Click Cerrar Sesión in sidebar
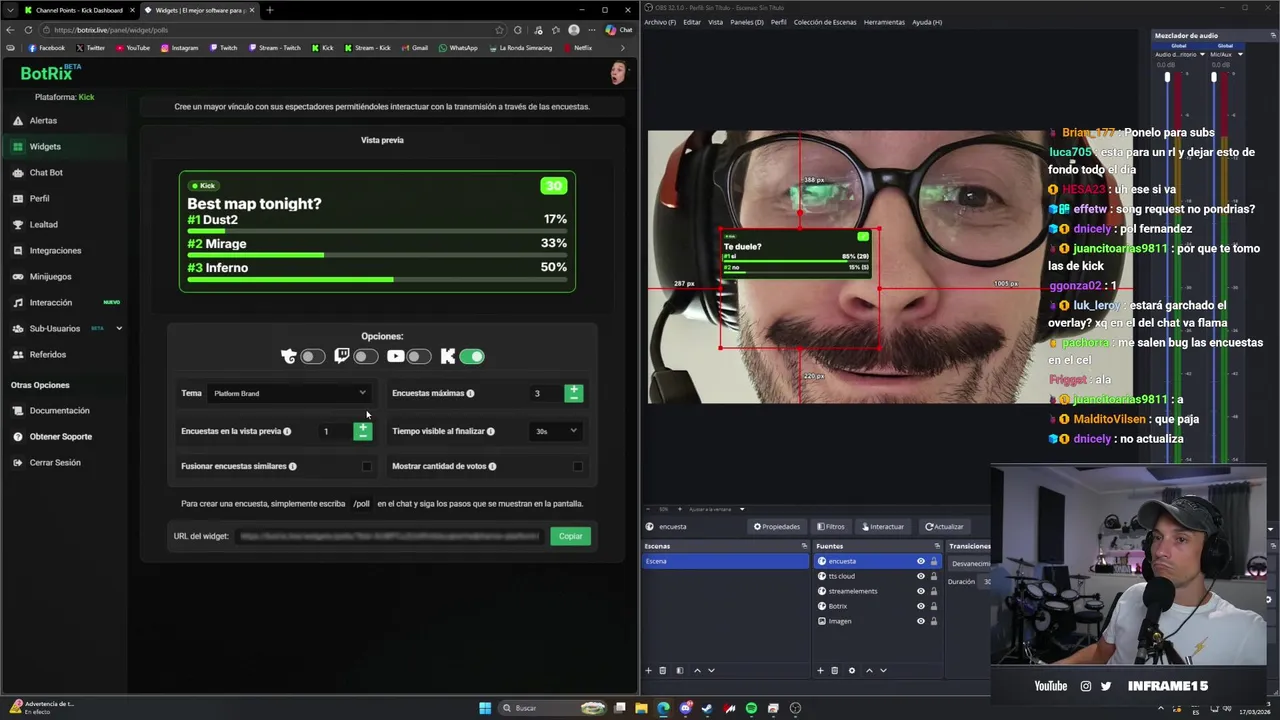 55,462
